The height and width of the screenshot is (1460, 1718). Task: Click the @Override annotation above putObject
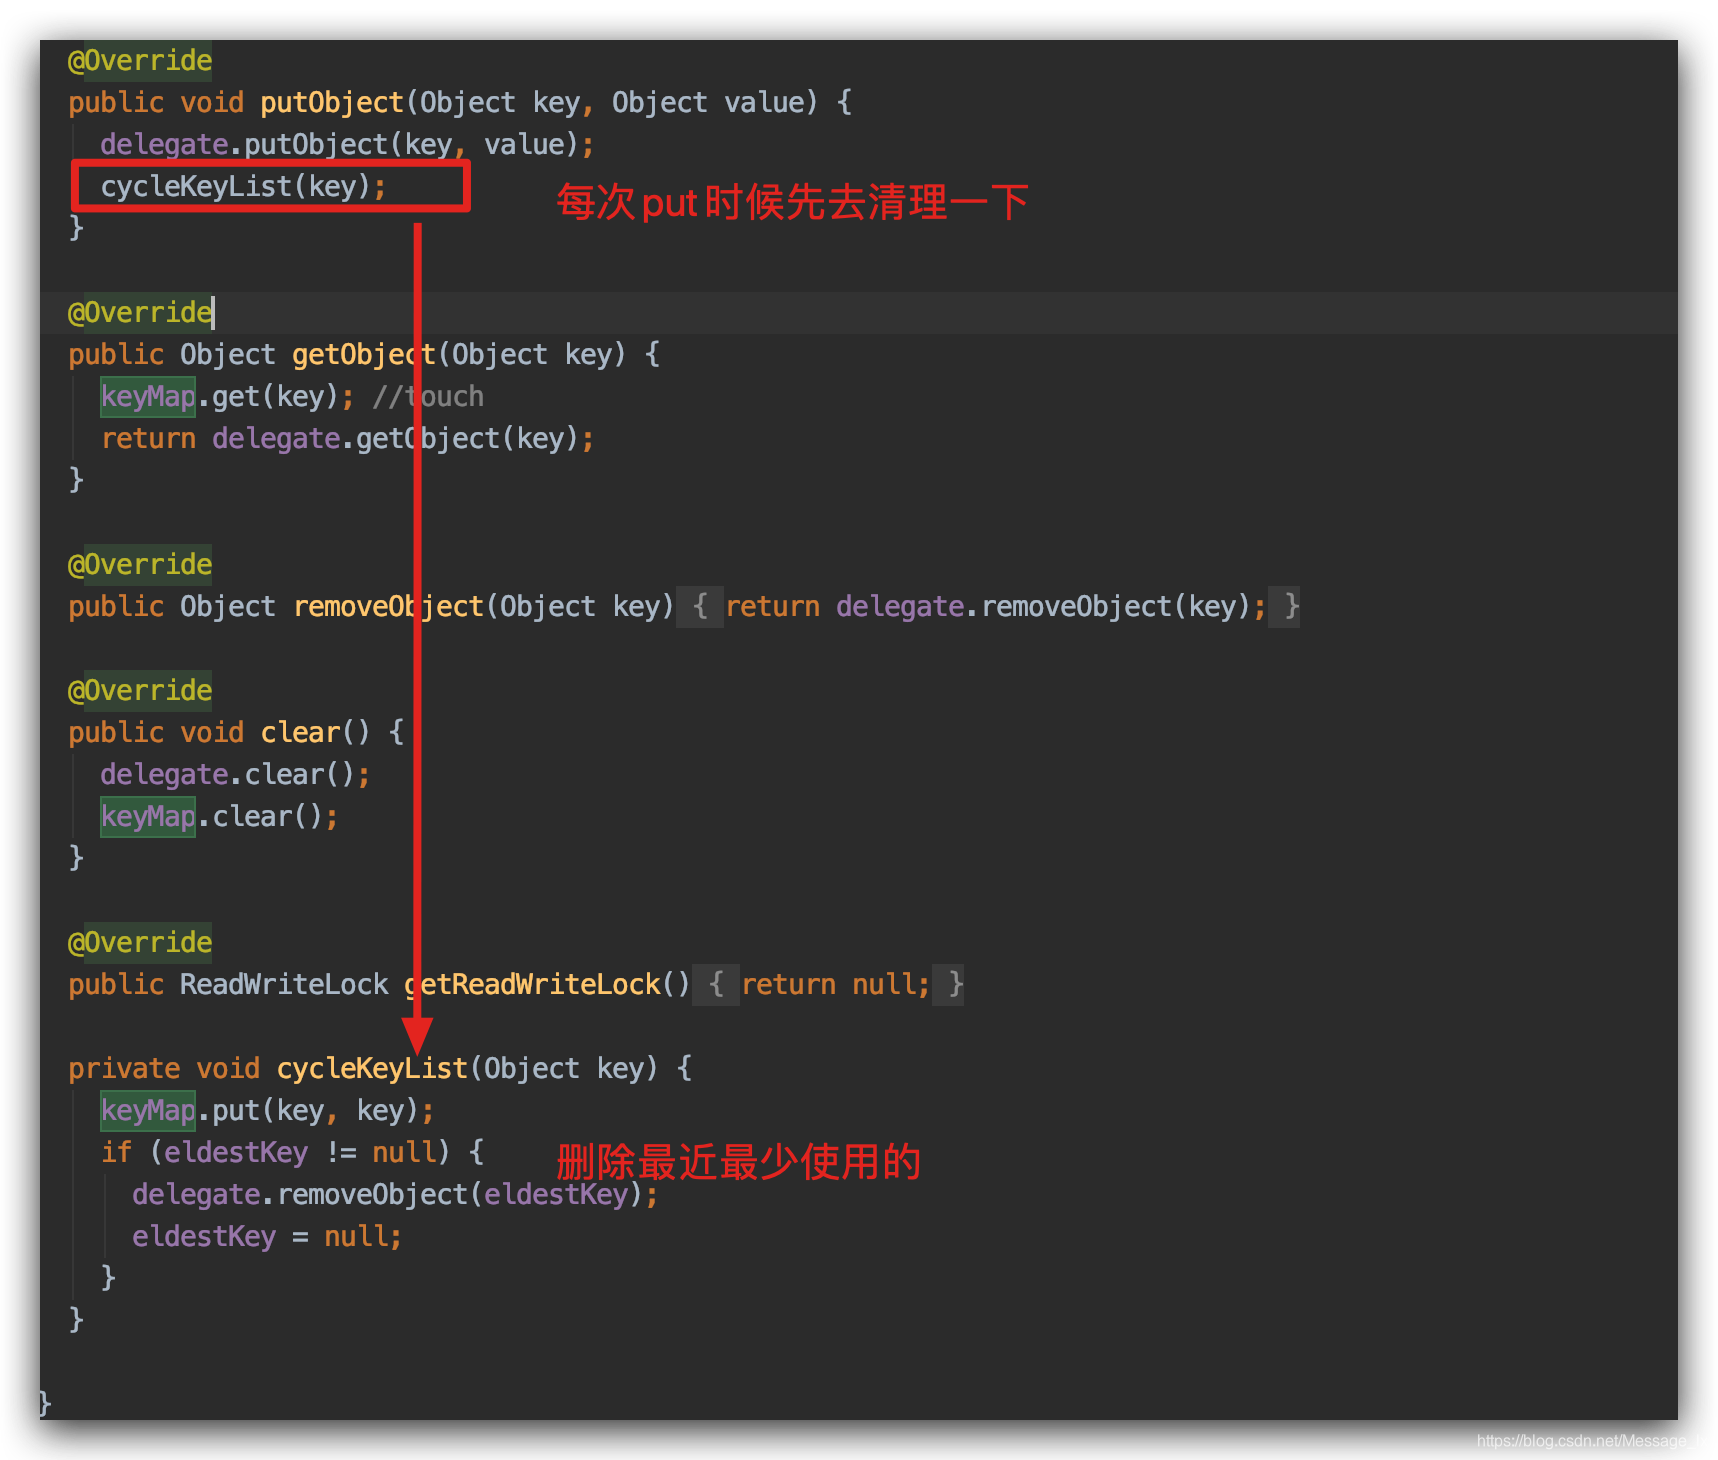click(x=140, y=61)
